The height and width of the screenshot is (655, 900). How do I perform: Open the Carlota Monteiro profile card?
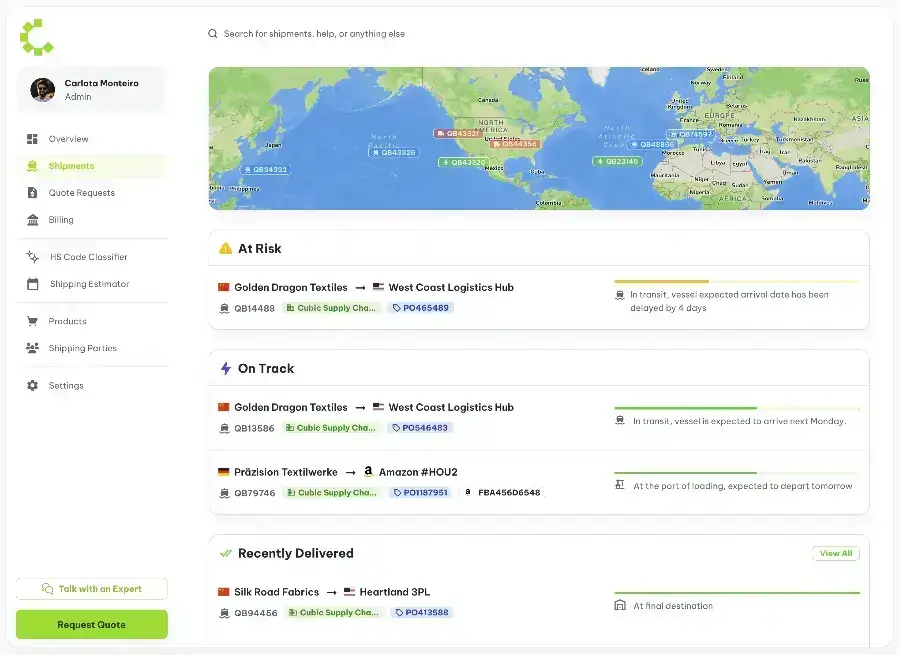click(92, 90)
